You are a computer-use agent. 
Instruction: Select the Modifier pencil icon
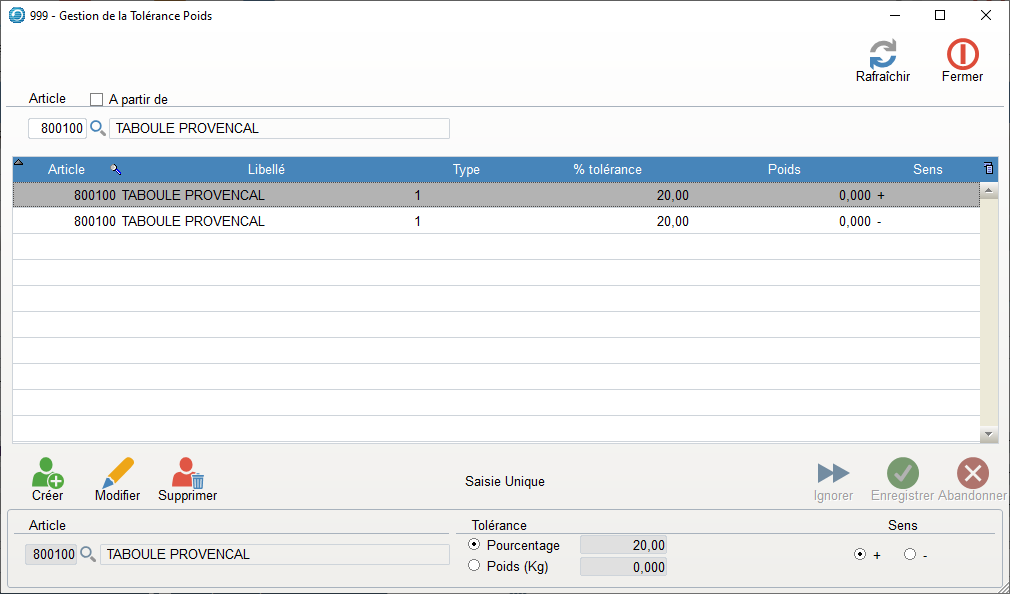point(117,473)
